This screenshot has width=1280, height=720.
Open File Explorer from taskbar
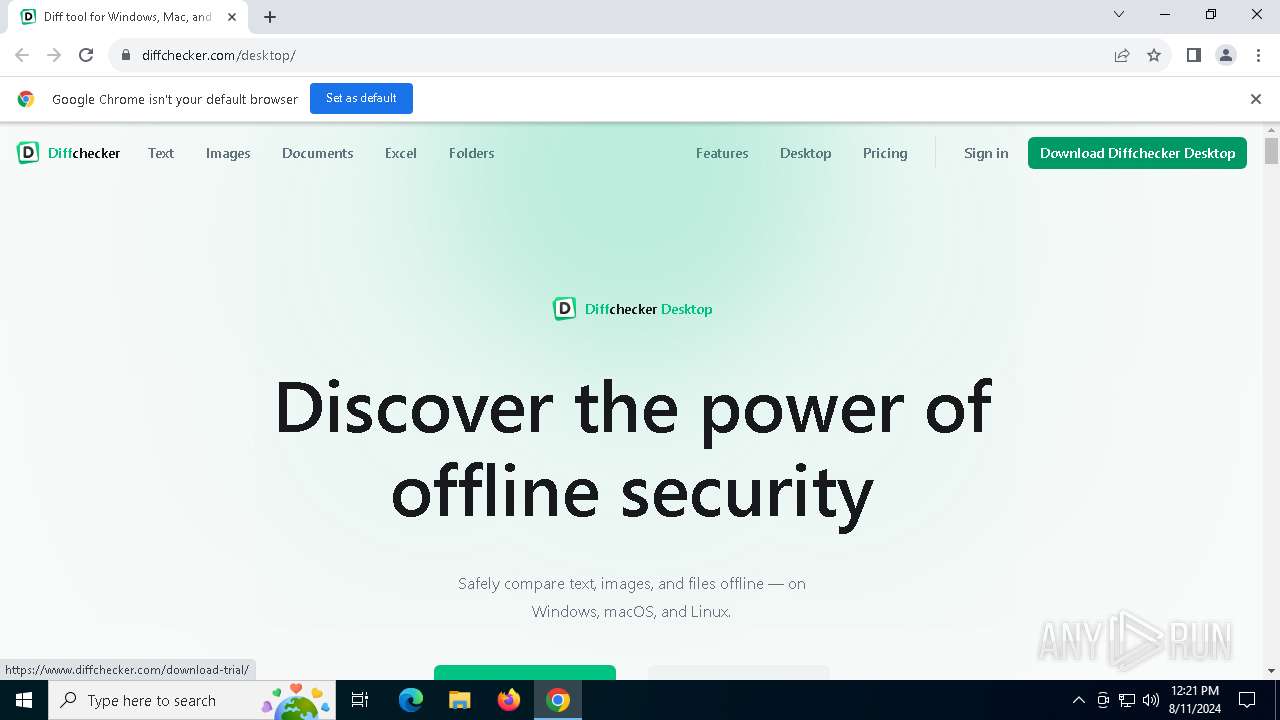(460, 700)
